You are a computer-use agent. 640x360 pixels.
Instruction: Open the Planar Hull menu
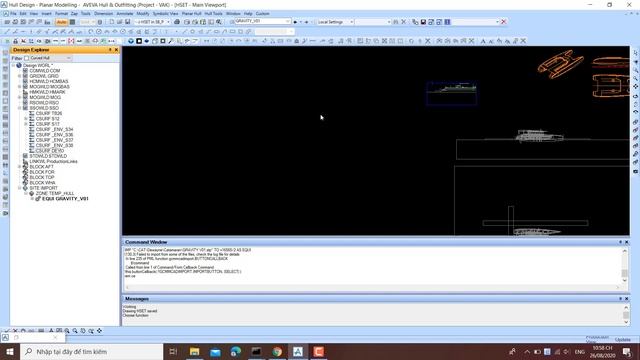pyautogui.click(x=191, y=13)
